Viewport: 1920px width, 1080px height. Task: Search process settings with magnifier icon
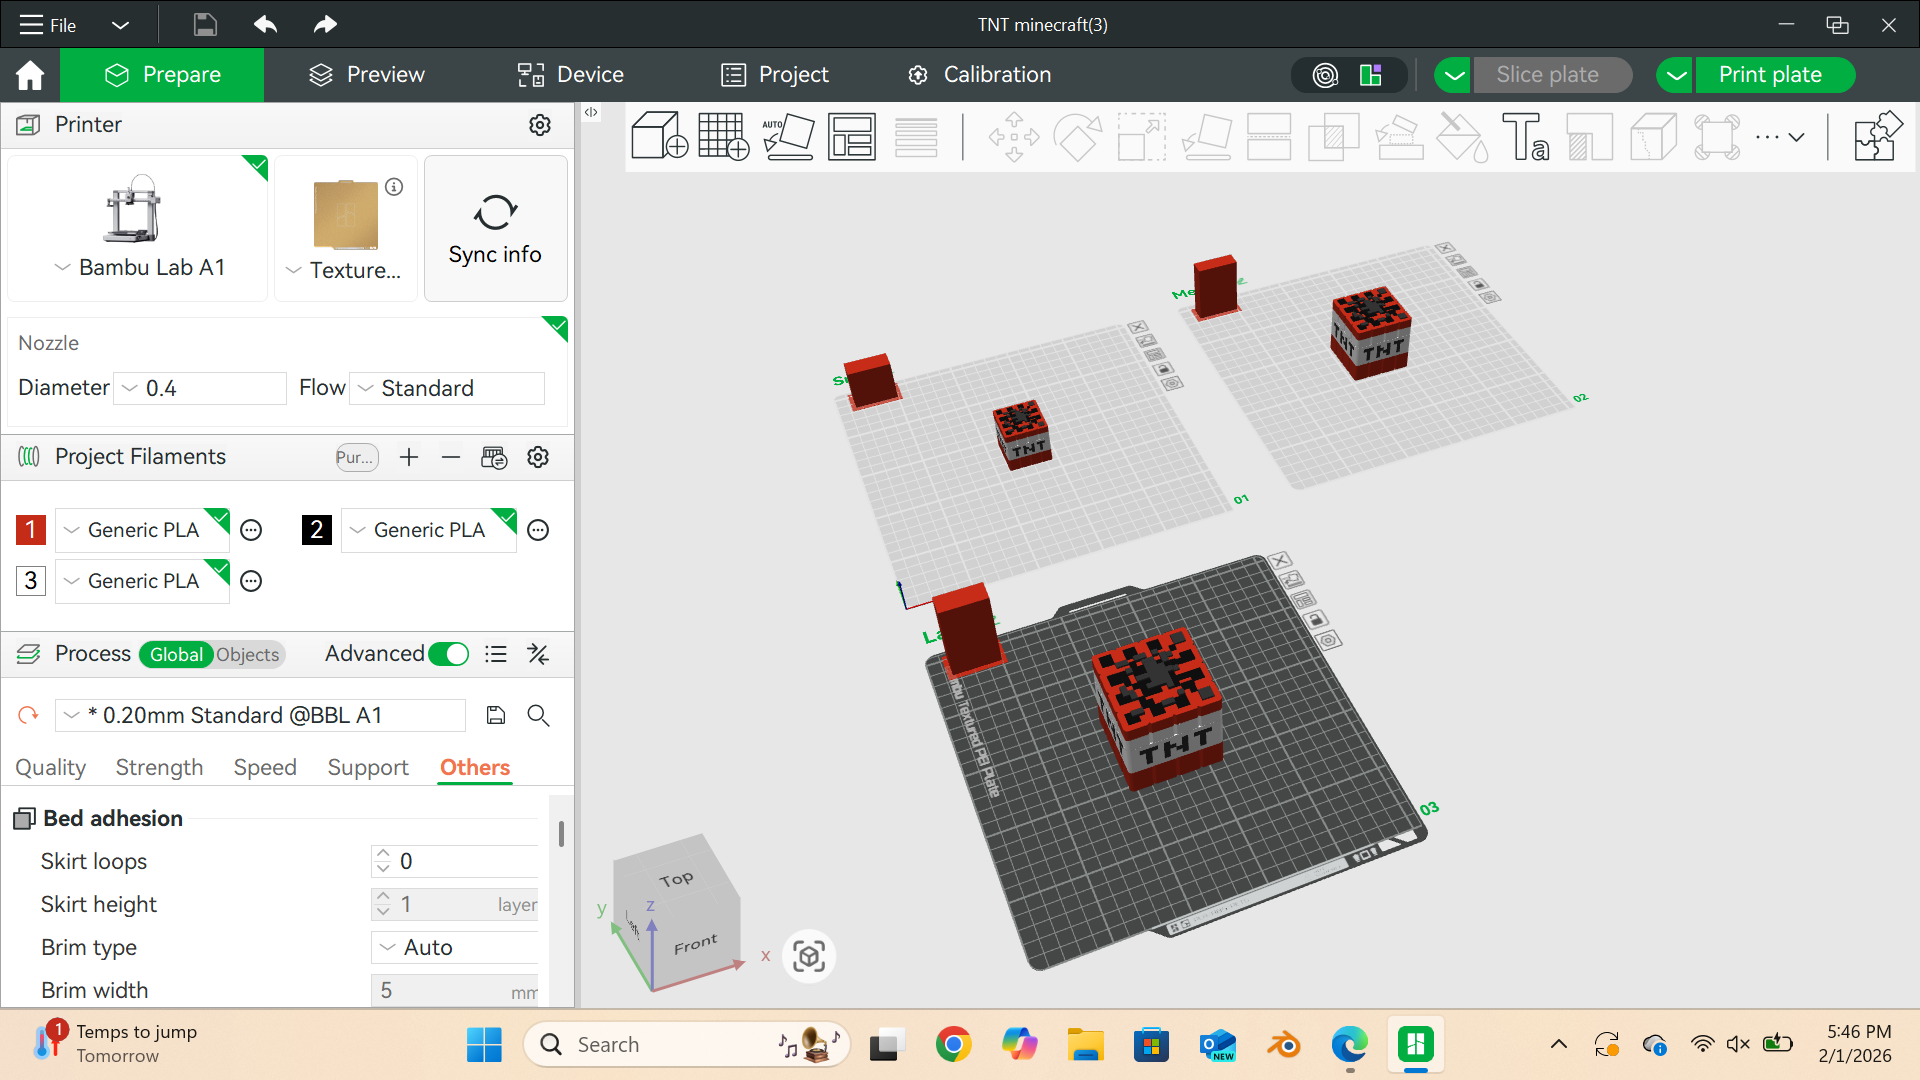[x=538, y=715]
